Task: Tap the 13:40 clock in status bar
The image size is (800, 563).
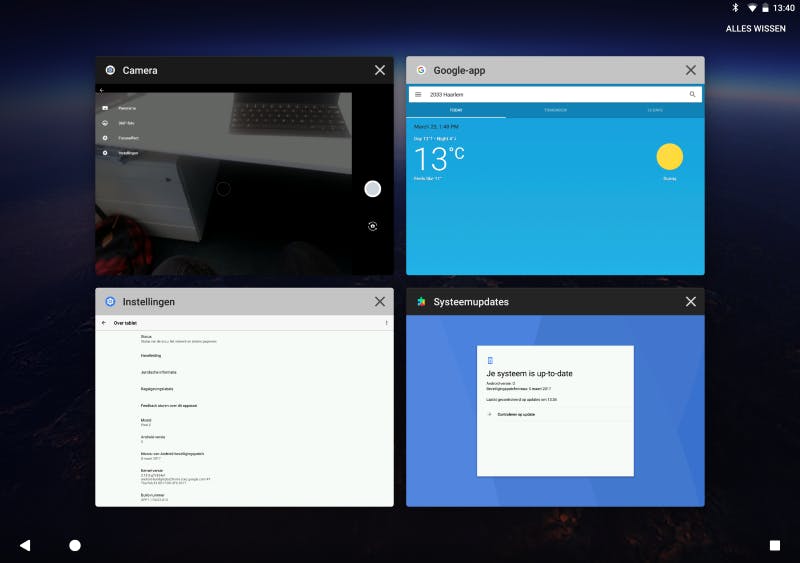Action: 784,8
